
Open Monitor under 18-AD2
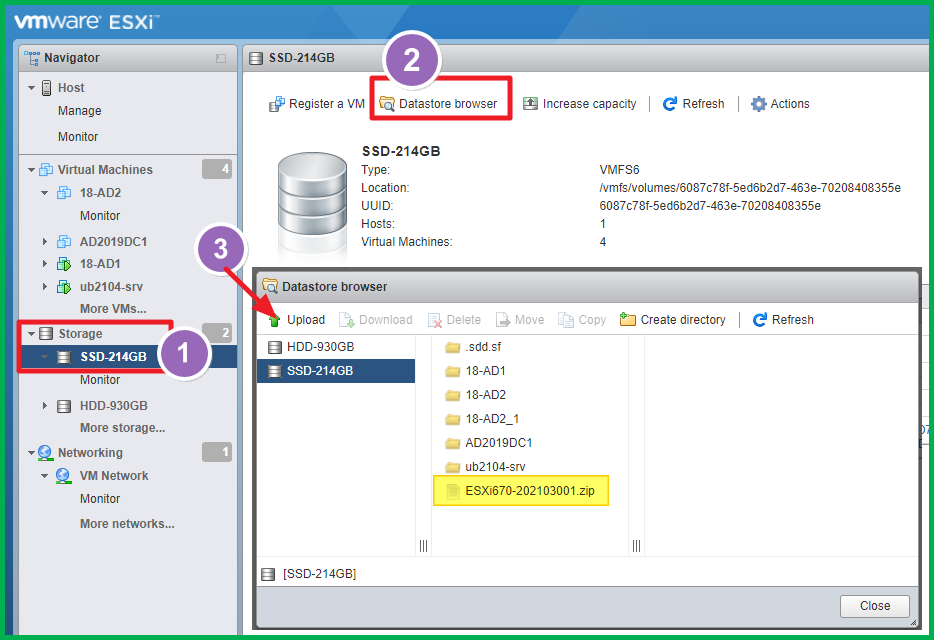(100, 216)
